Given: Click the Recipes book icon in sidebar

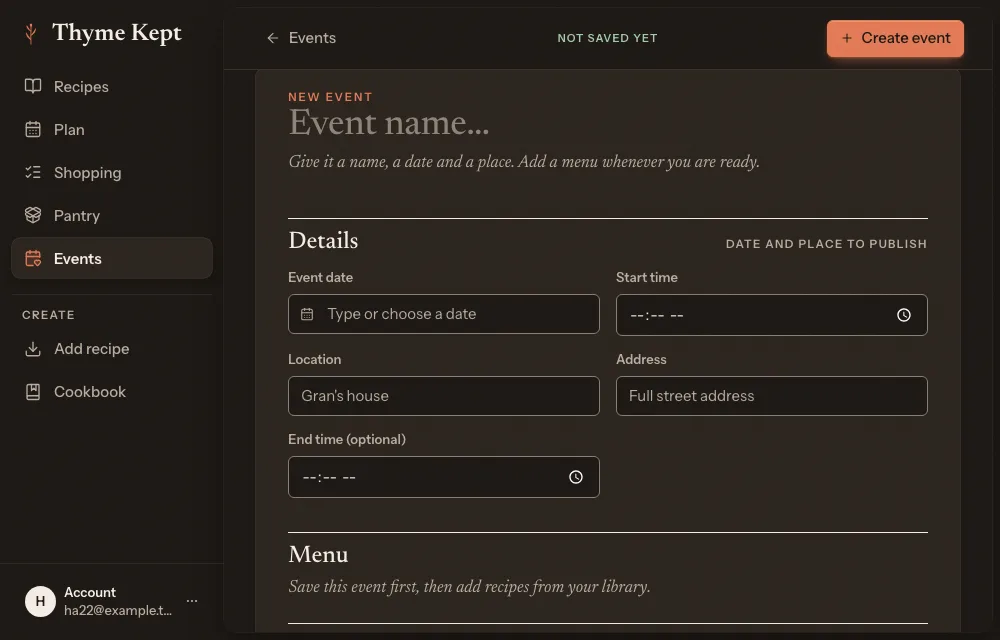Looking at the screenshot, I should coord(33,86).
